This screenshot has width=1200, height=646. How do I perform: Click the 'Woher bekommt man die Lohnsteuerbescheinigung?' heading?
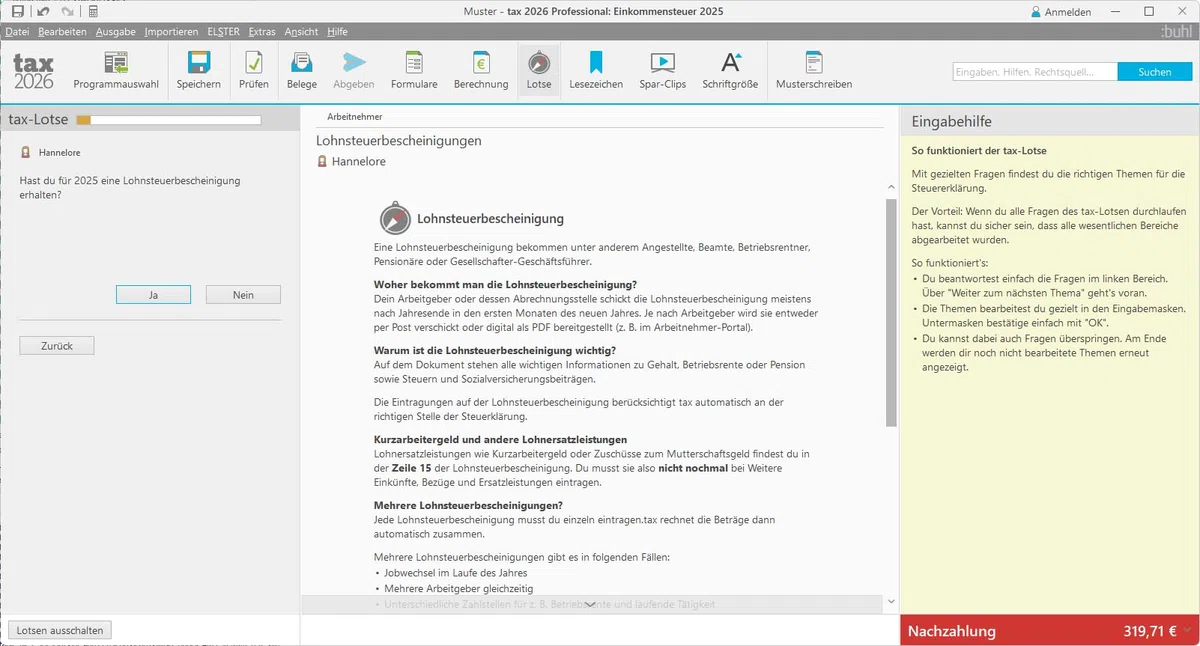point(505,285)
